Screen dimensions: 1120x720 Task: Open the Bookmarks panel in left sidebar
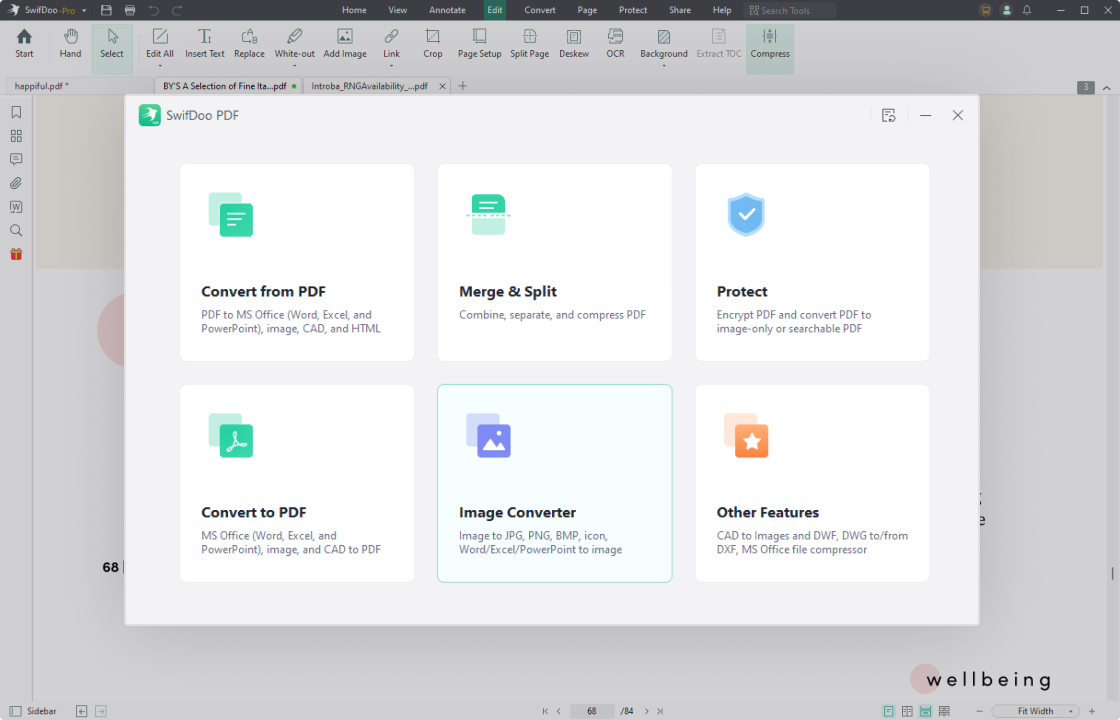[x=16, y=112]
